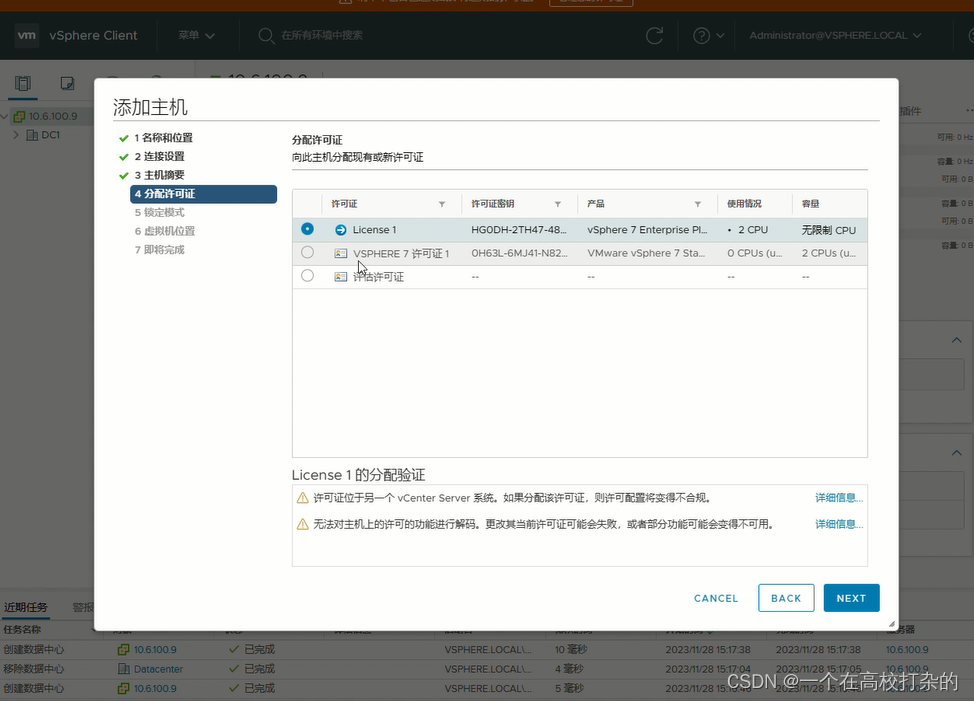974x701 pixels.
Task: Go to step 1 名称和位置
Action: [163, 138]
